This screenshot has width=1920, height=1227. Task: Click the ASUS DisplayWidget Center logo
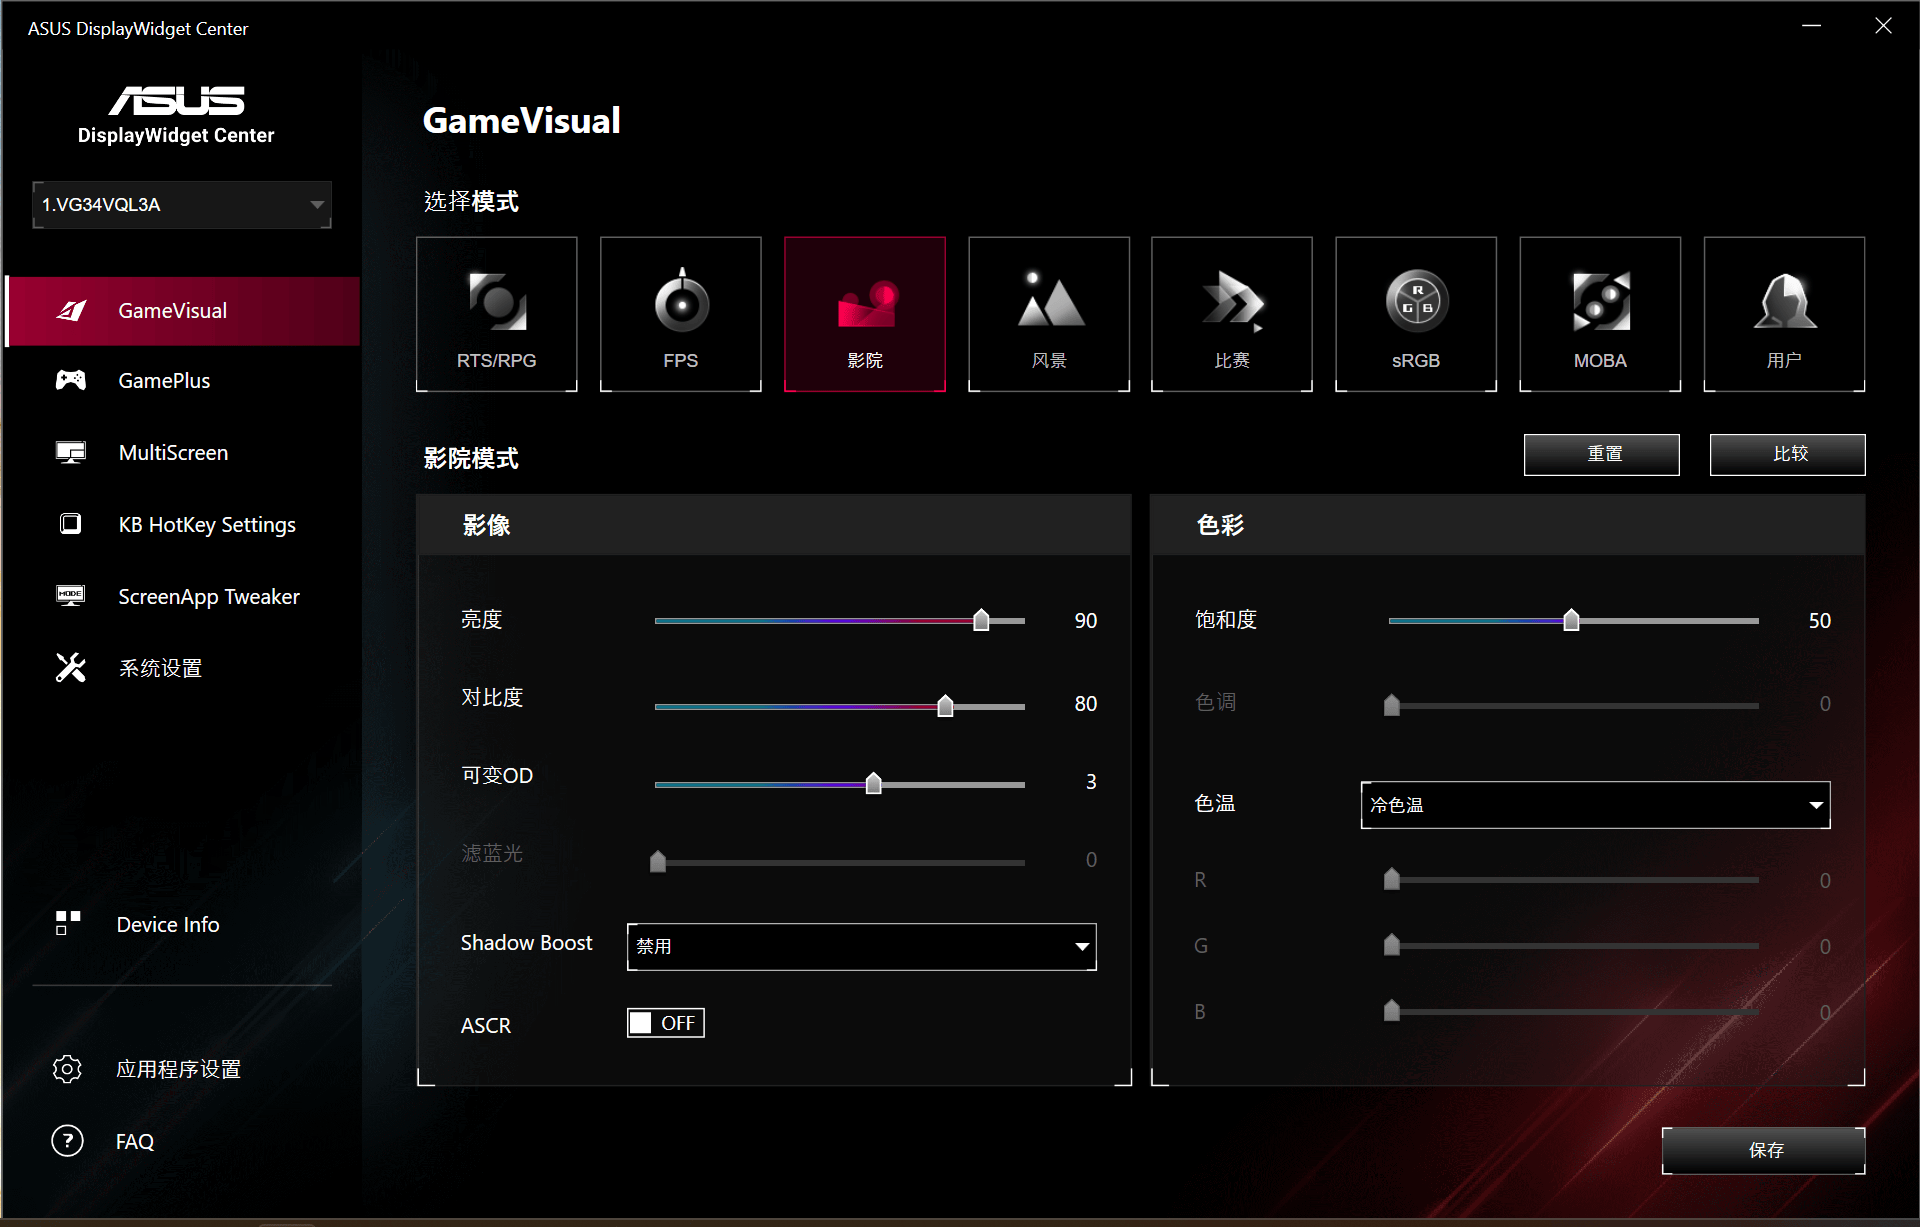[x=176, y=115]
